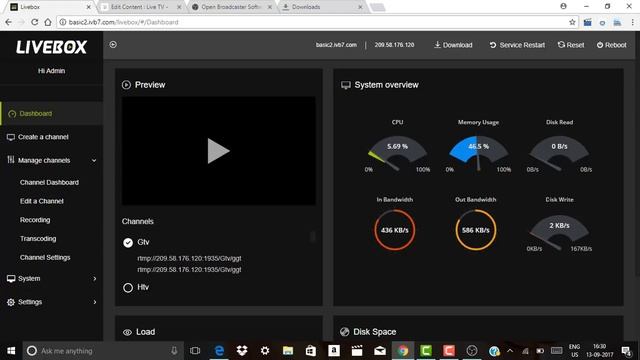Image resolution: width=640 pixels, height=360 pixels.
Task: Open File Explorer from taskbar
Action: click(x=288, y=351)
